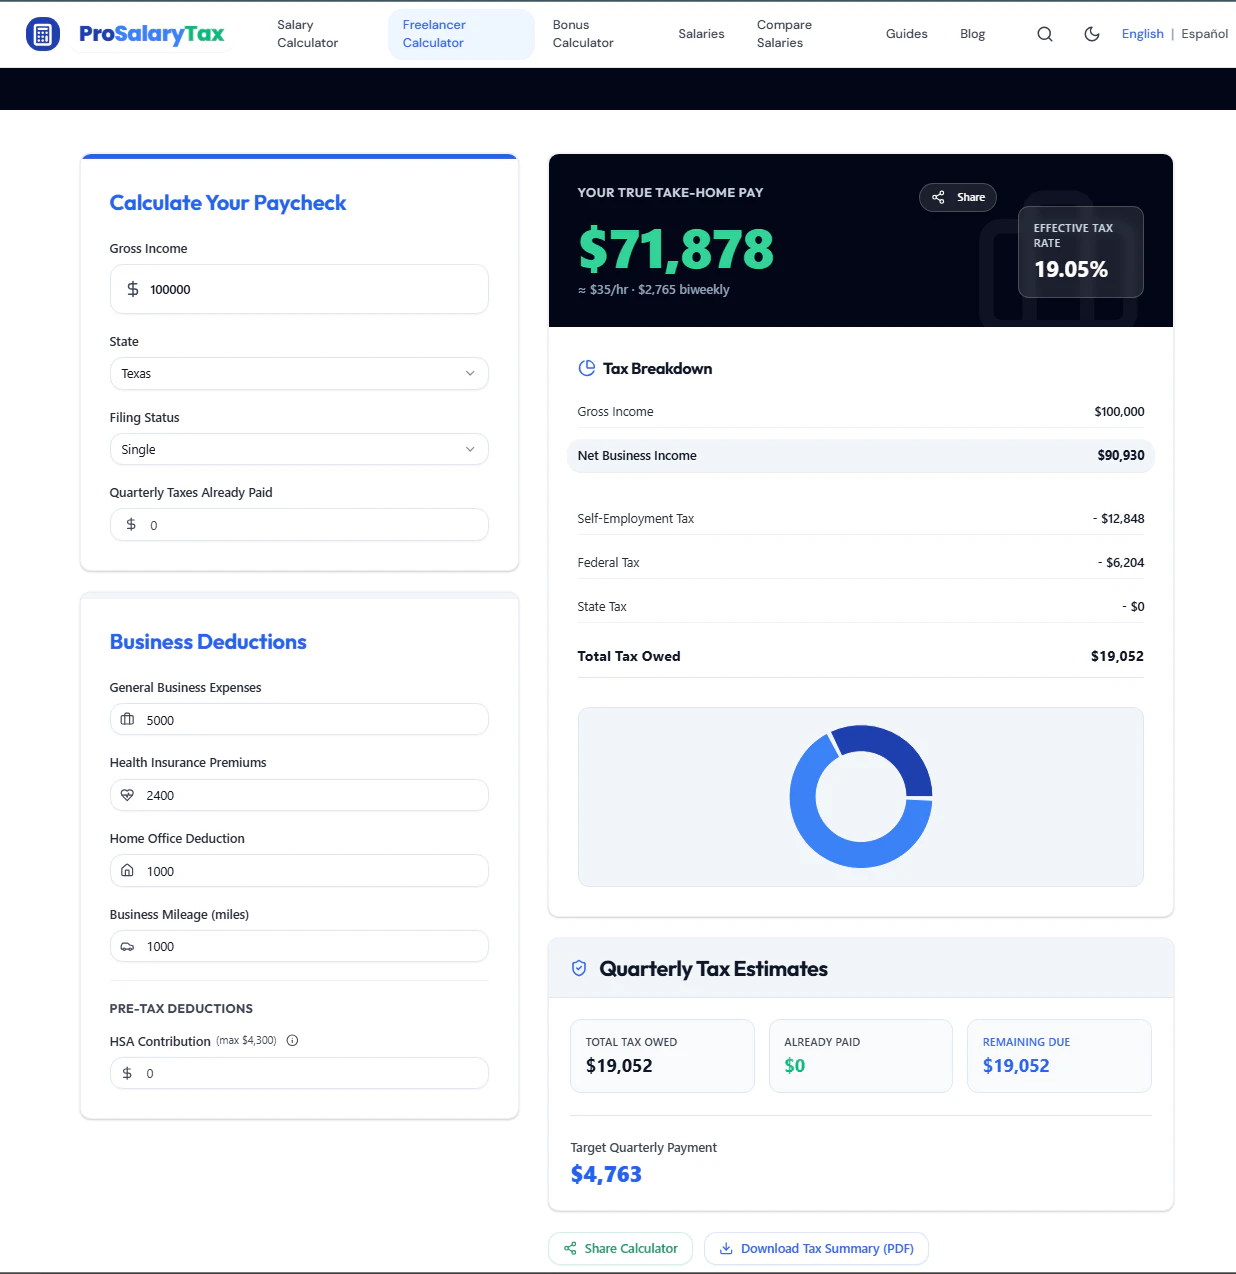Go to the Bonus Calculator nav item
The height and width of the screenshot is (1274, 1236).
[x=583, y=34]
